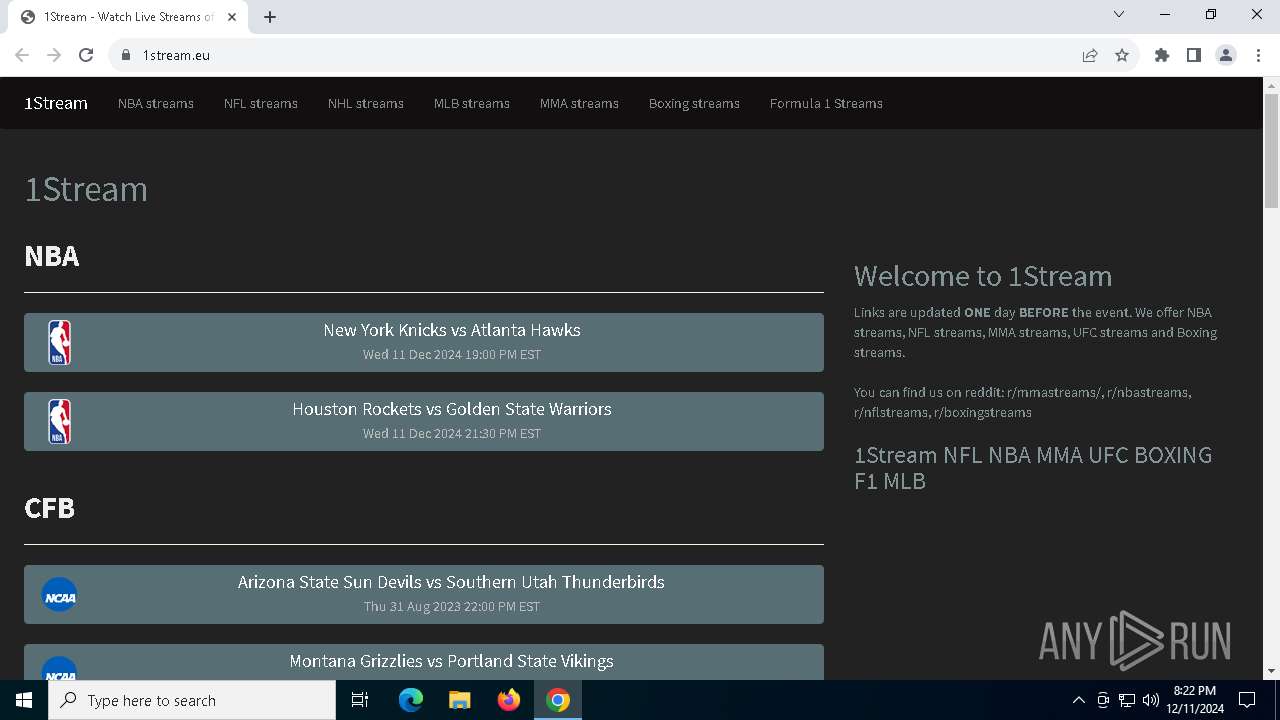Open Montana Grizzlies vs Portland State Vikings game
The image size is (1280, 720).
(424, 662)
